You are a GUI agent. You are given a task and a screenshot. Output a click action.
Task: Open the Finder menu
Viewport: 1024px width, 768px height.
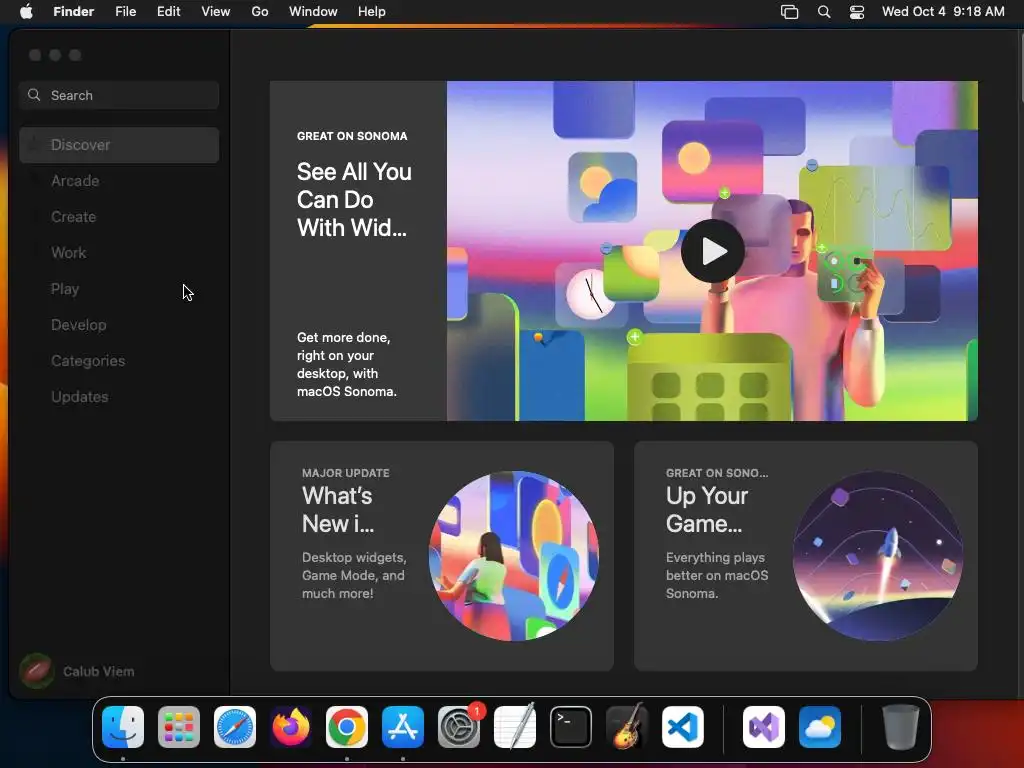coord(74,12)
